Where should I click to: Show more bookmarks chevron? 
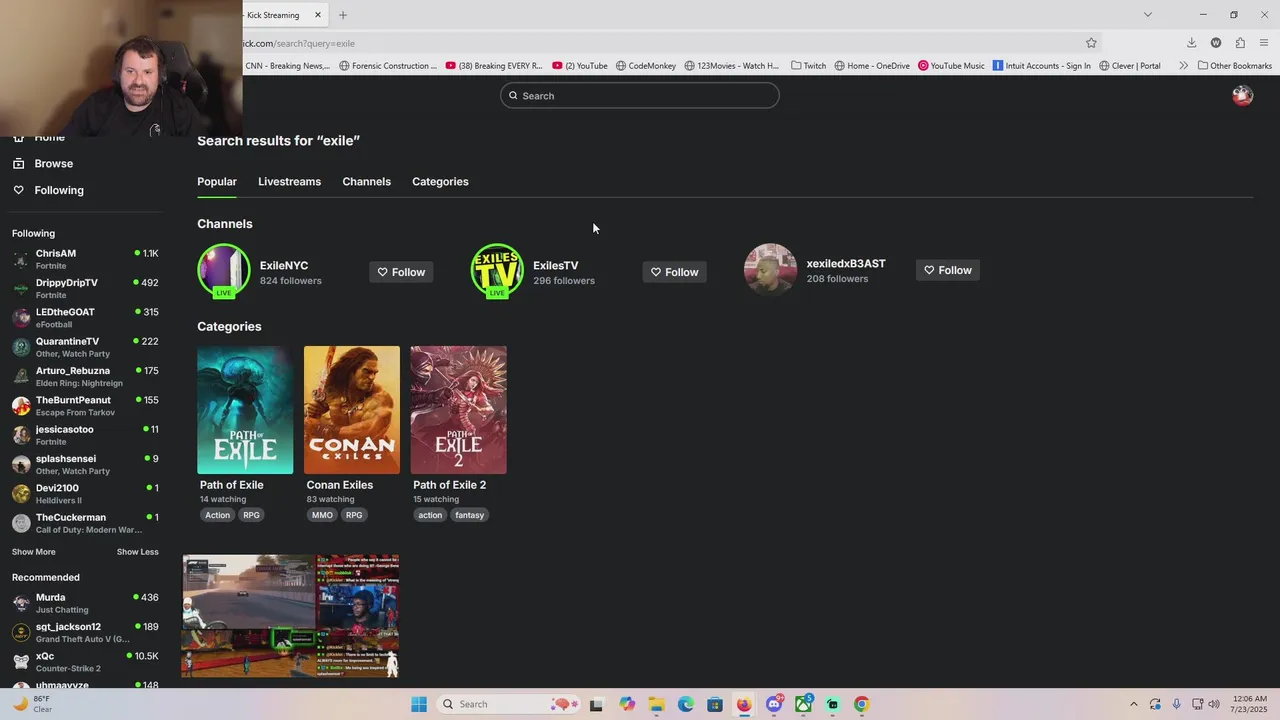(1183, 66)
